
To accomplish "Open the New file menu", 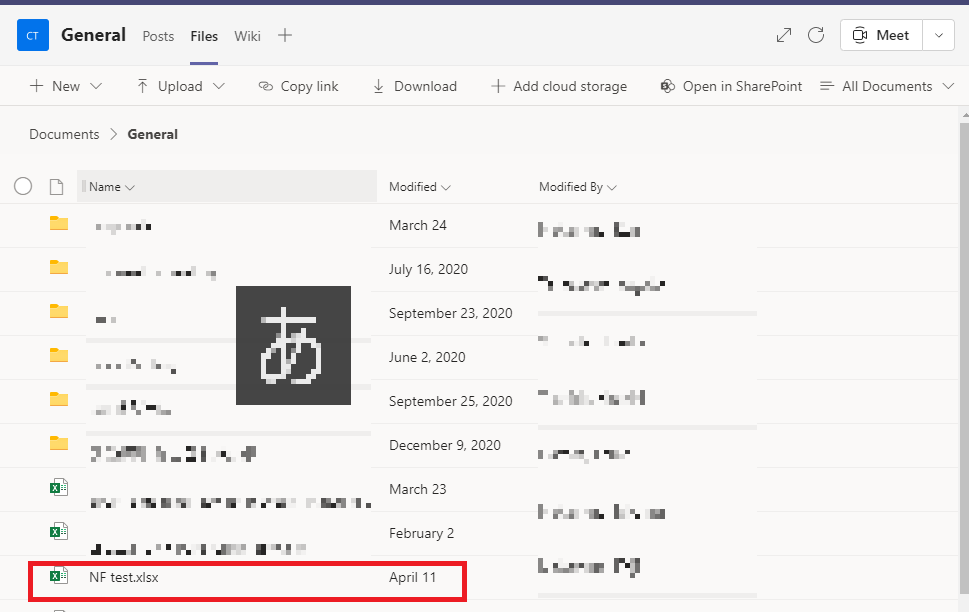I will [x=66, y=86].
